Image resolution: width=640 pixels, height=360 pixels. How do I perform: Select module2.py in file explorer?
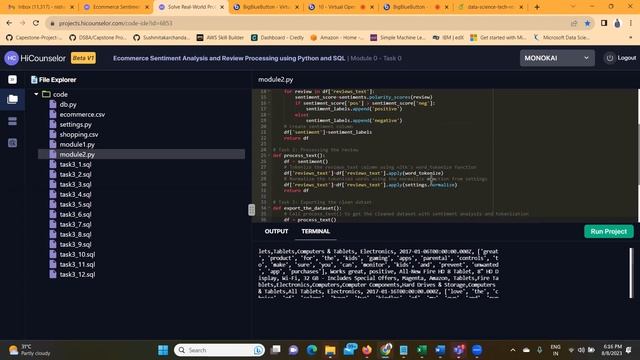click(141, 154)
